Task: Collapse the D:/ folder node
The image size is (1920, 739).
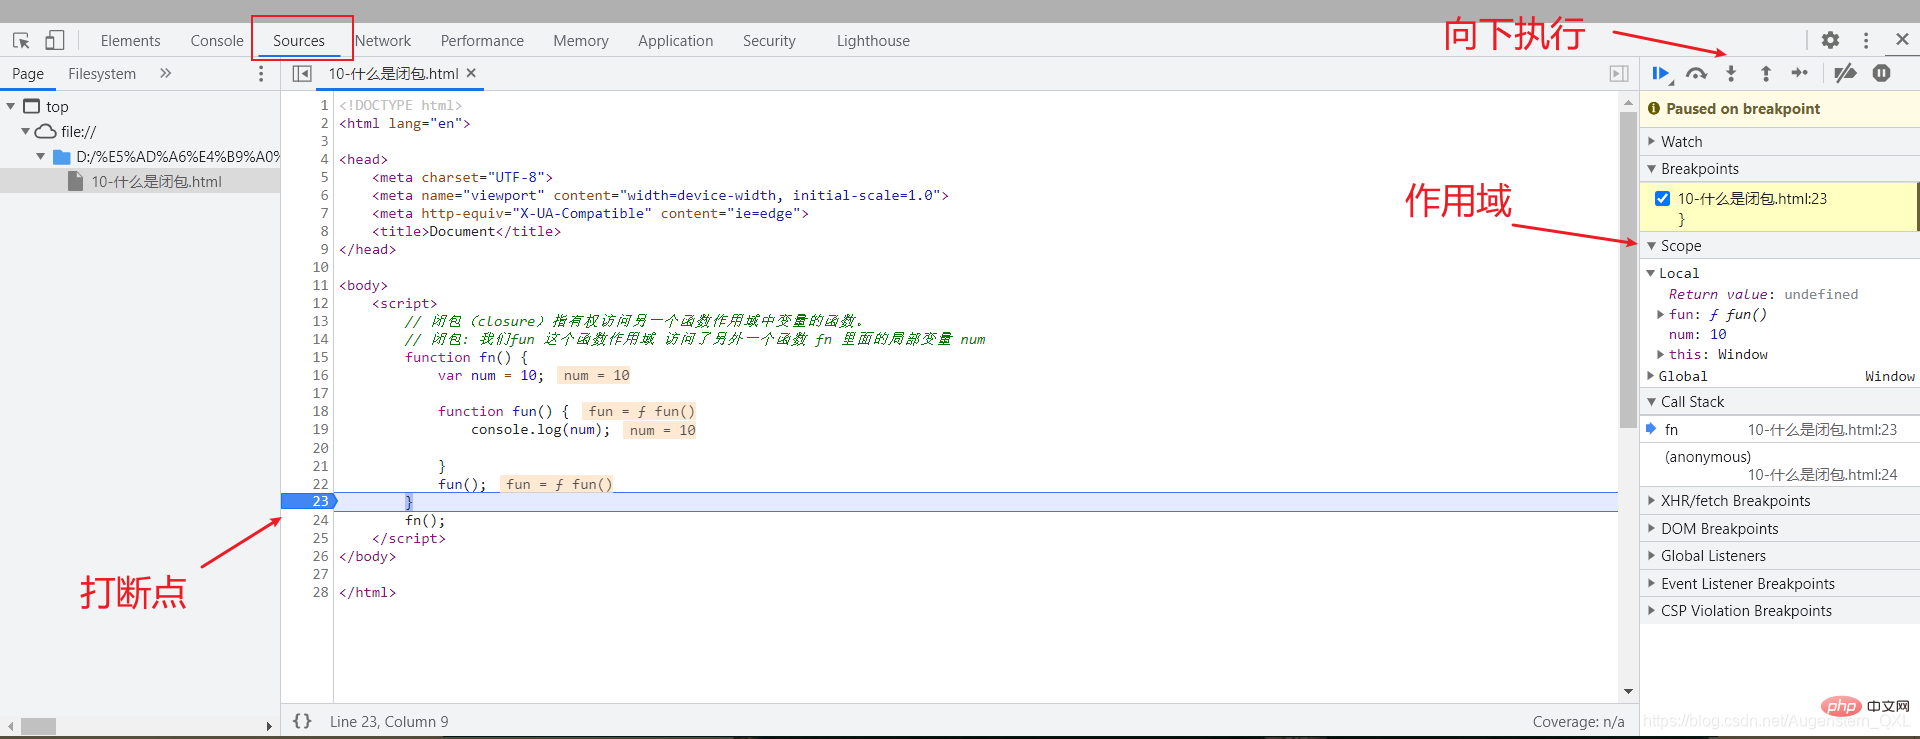Action: tap(41, 156)
